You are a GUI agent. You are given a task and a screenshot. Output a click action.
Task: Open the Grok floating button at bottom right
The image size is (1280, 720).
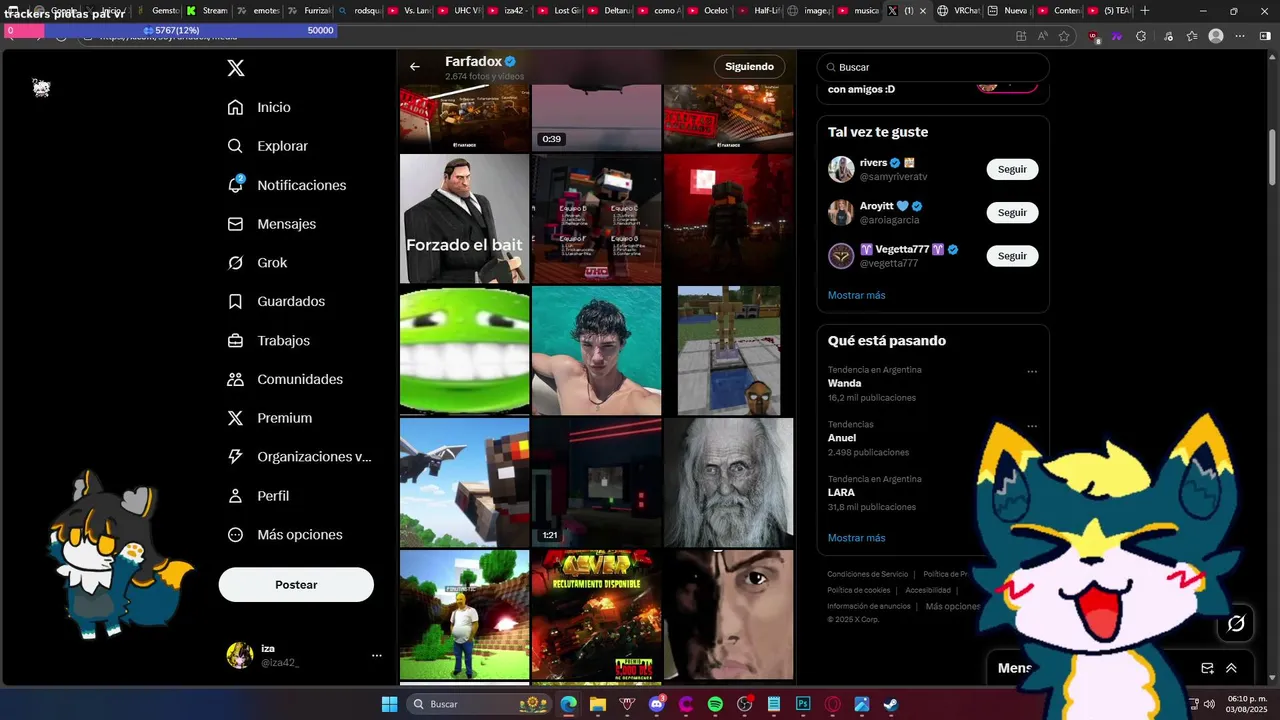[1236, 624]
